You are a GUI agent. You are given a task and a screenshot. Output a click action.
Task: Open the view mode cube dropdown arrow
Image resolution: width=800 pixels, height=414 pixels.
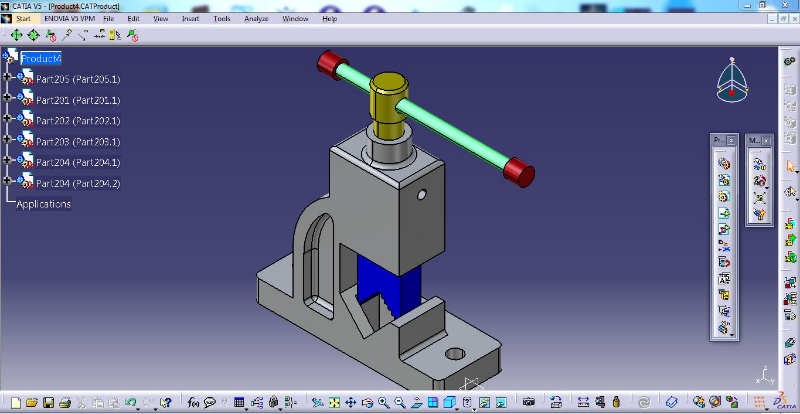tap(457, 409)
